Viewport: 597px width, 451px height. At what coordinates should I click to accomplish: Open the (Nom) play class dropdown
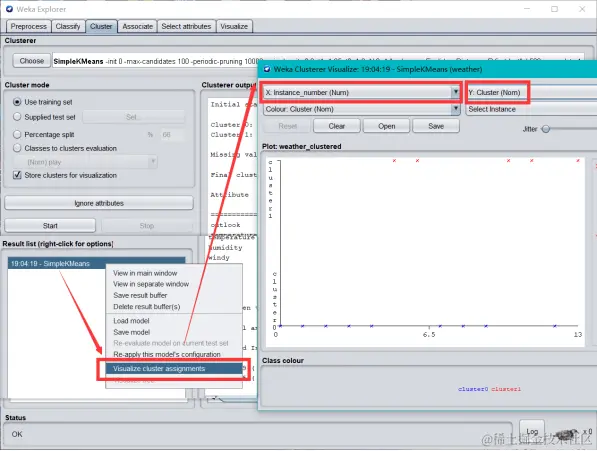(x=85, y=162)
